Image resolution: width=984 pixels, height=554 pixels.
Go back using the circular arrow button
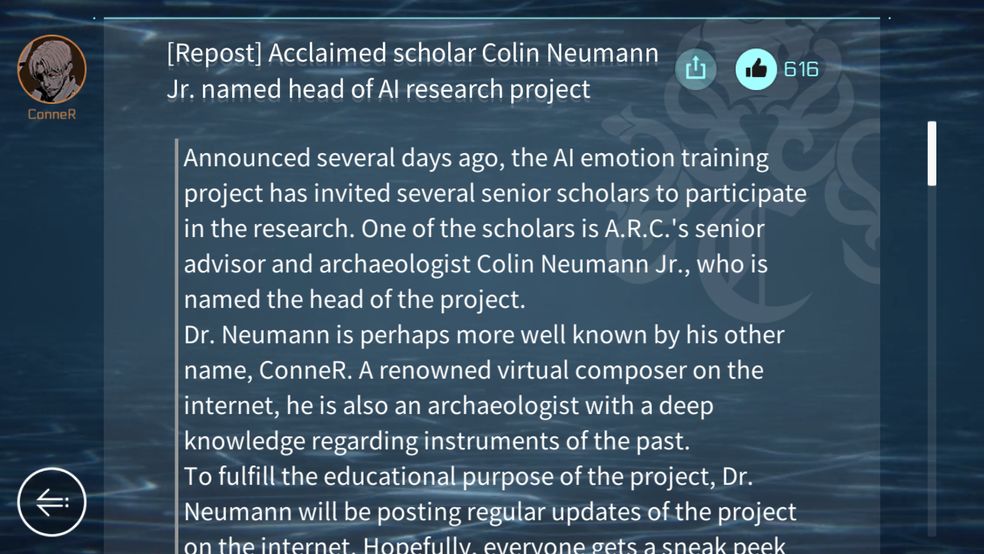click(51, 502)
